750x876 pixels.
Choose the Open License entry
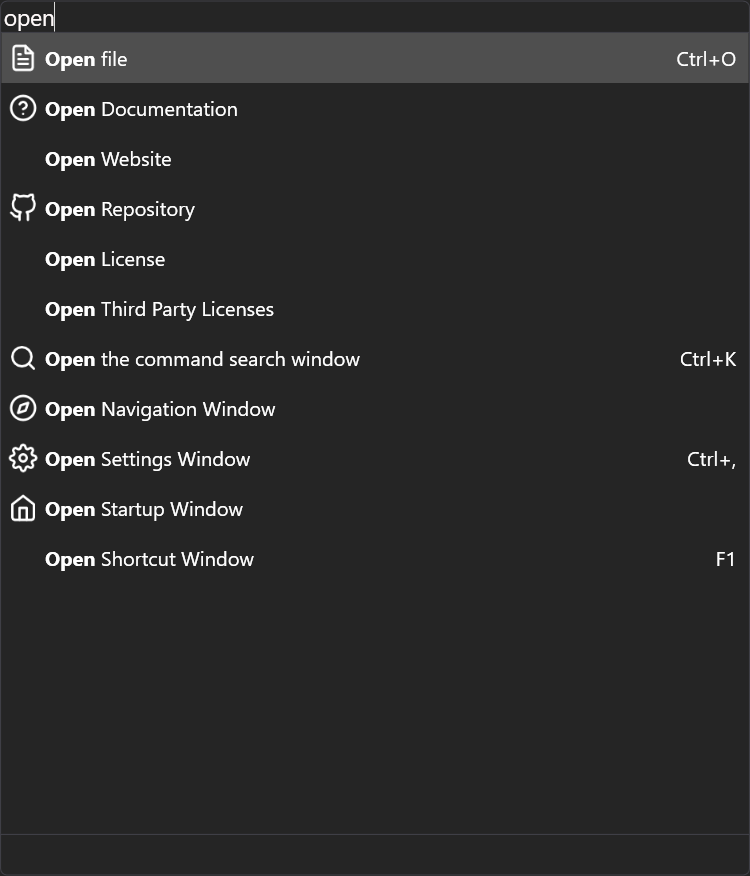point(105,259)
